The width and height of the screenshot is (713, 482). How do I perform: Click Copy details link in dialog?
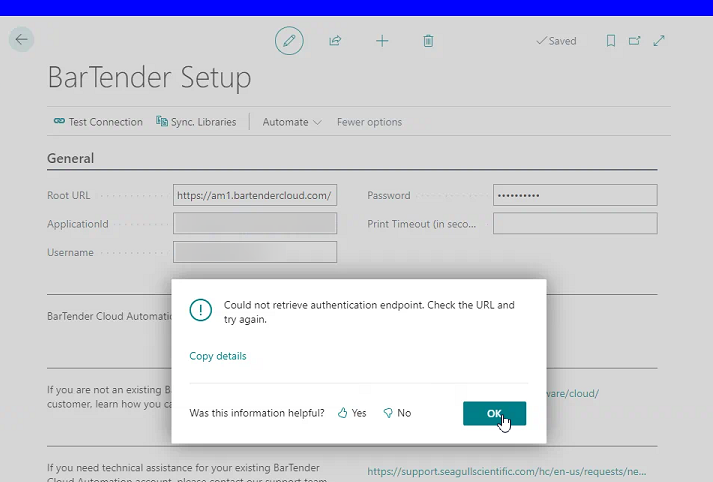coord(218,356)
